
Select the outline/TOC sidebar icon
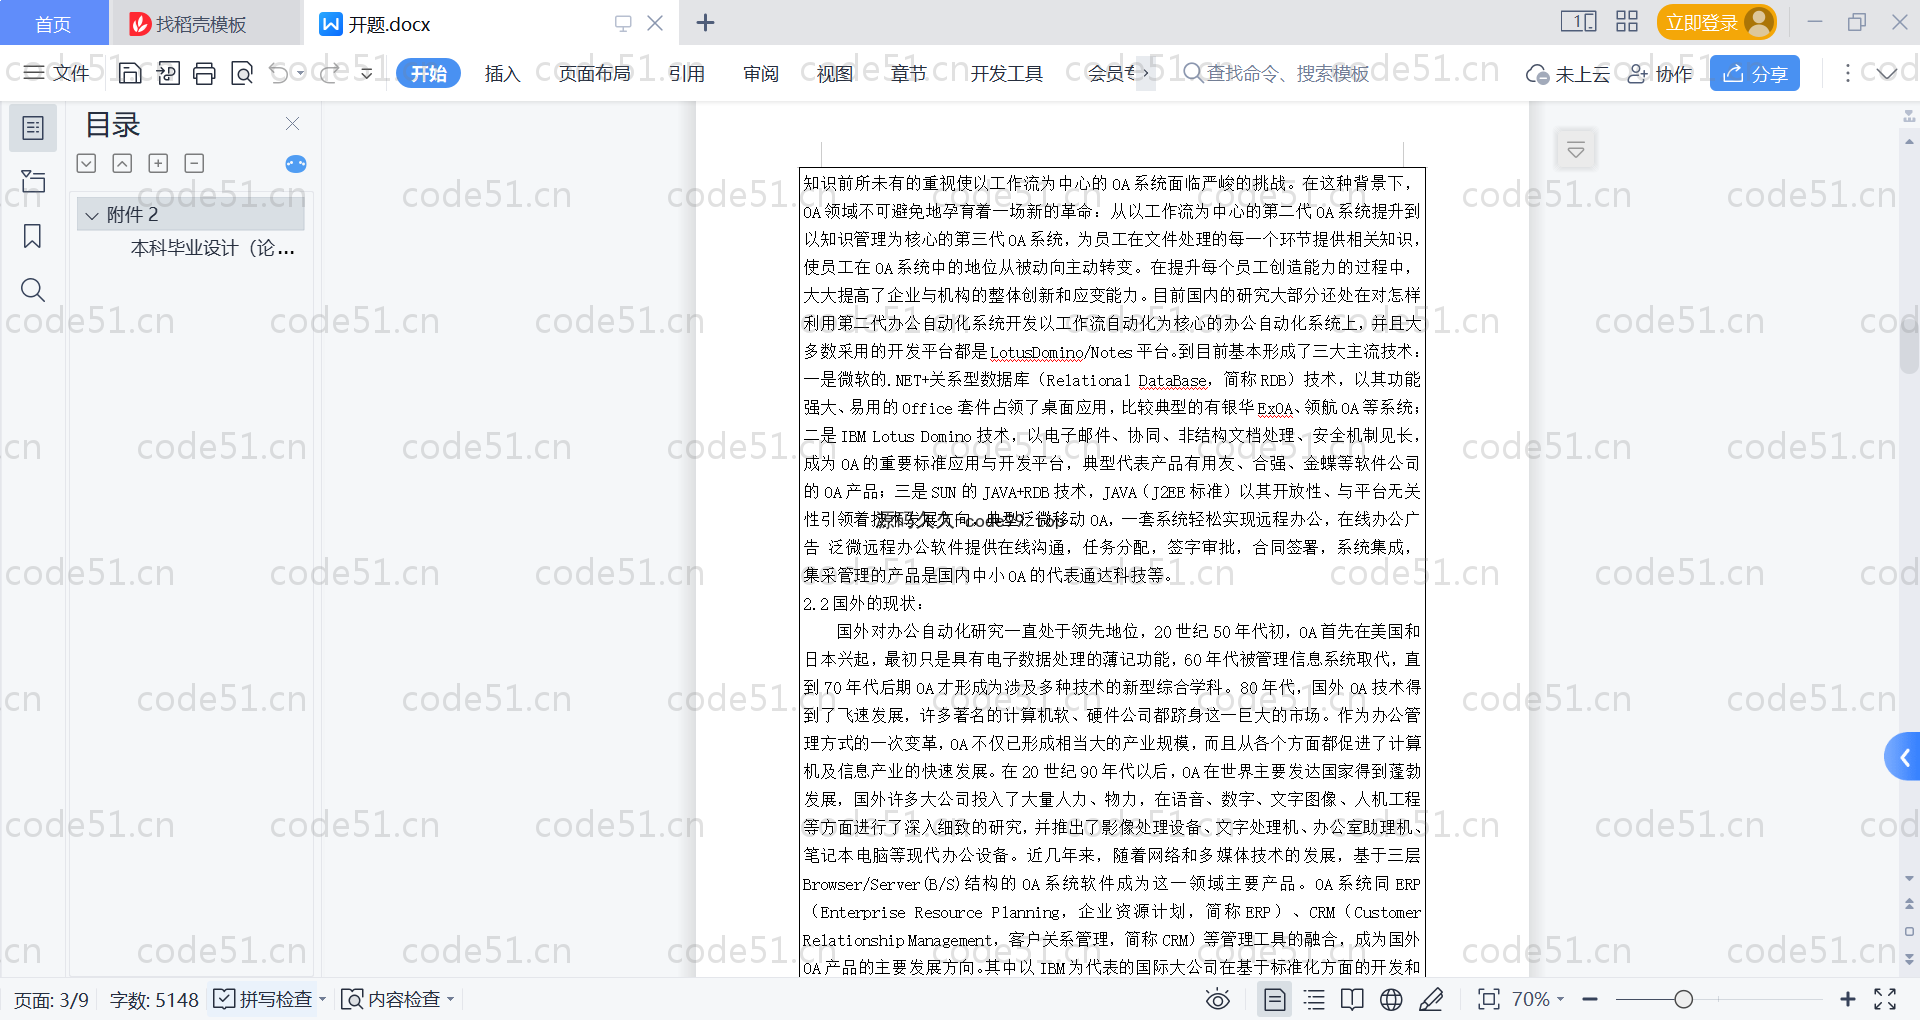(33, 128)
